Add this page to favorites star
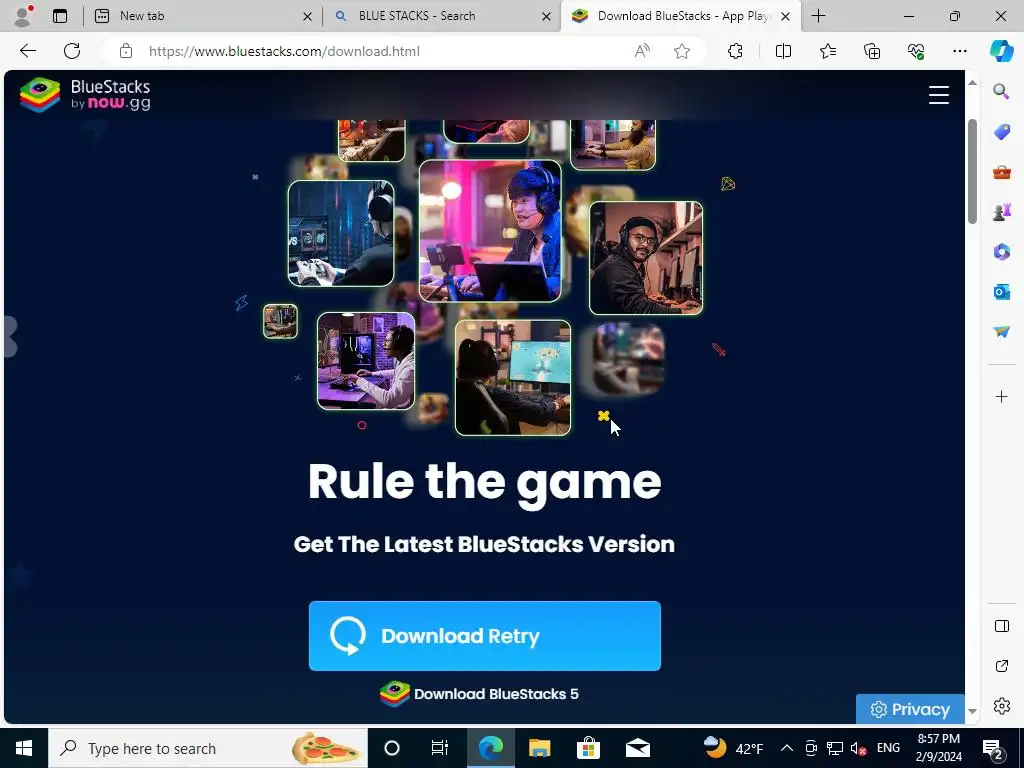This screenshot has width=1024, height=768. pyautogui.click(x=682, y=51)
